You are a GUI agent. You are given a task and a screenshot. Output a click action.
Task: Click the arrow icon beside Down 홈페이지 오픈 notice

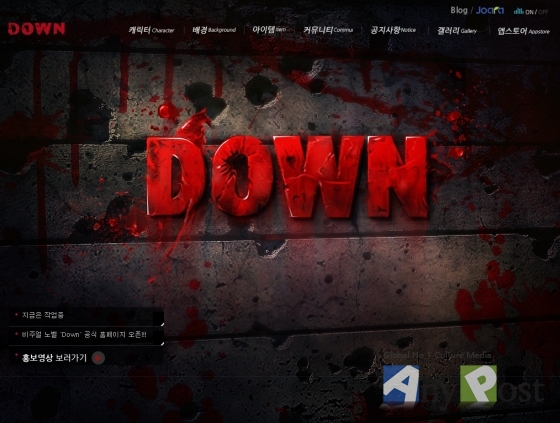[x=162, y=343]
